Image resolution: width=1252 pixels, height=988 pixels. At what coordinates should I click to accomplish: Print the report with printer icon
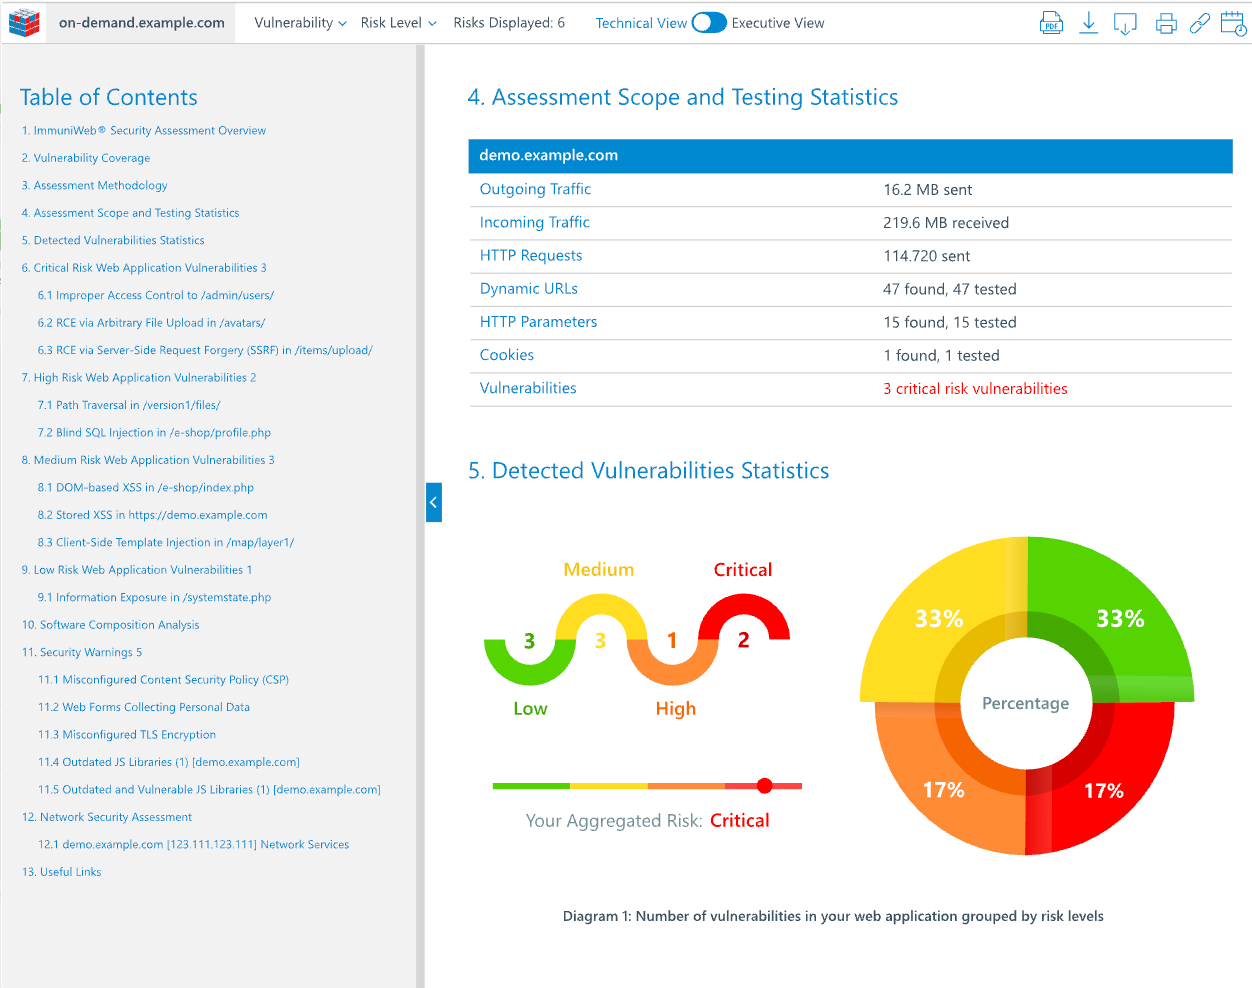(x=1166, y=24)
